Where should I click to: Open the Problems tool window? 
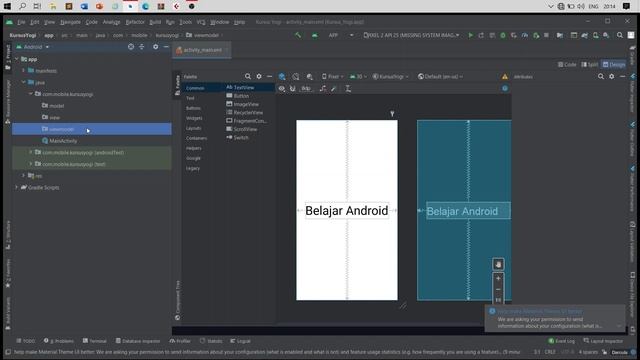click(59, 341)
